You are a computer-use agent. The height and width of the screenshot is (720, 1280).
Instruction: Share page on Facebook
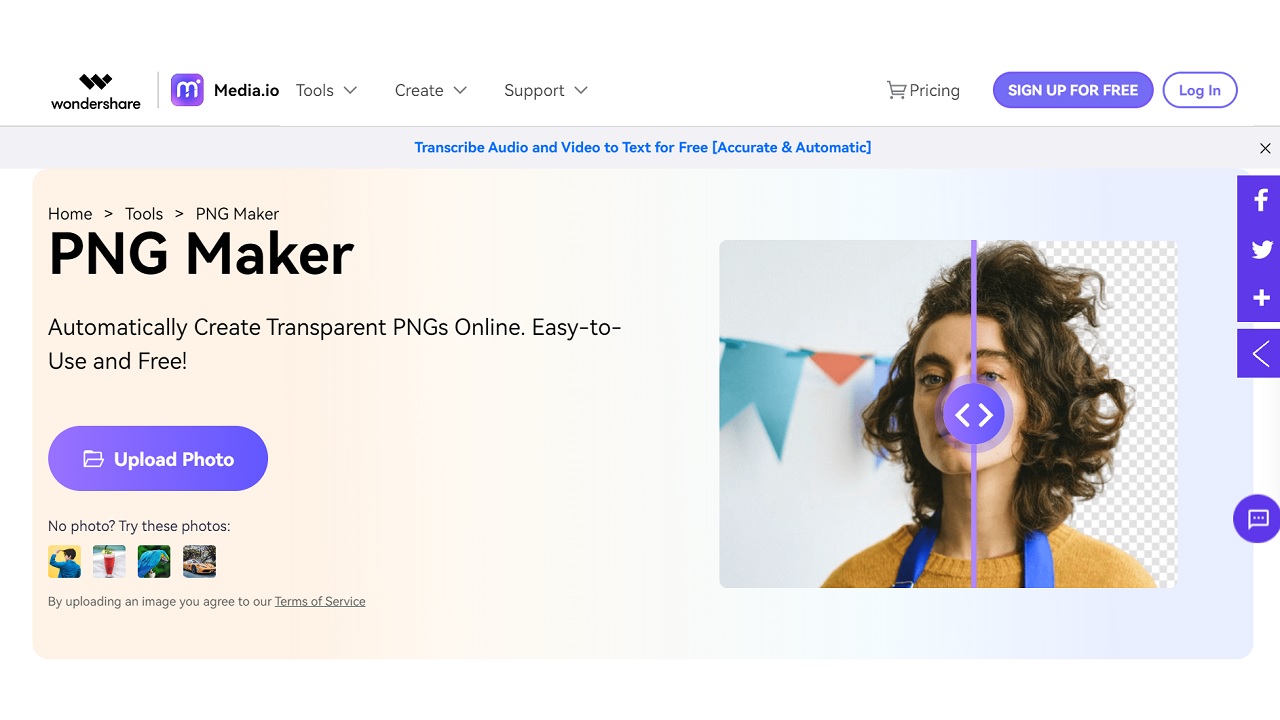[1259, 199]
